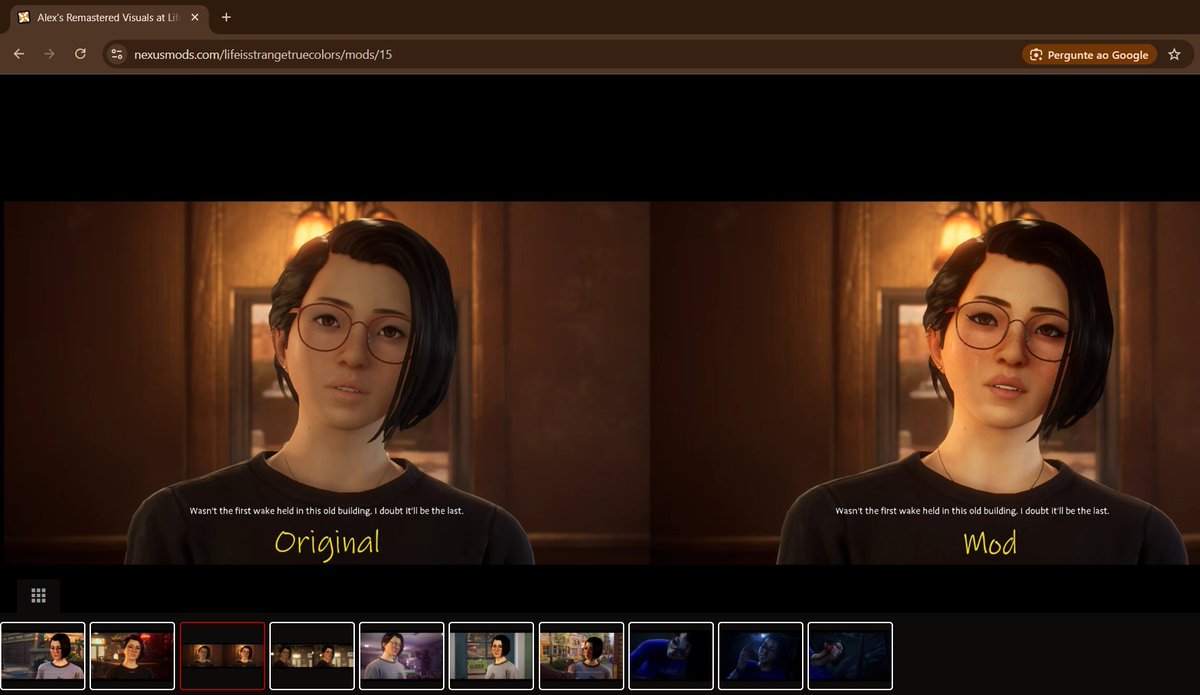Image resolution: width=1200 pixels, height=695 pixels.
Task: Reload the Nexus Mods page
Action: tap(80, 54)
